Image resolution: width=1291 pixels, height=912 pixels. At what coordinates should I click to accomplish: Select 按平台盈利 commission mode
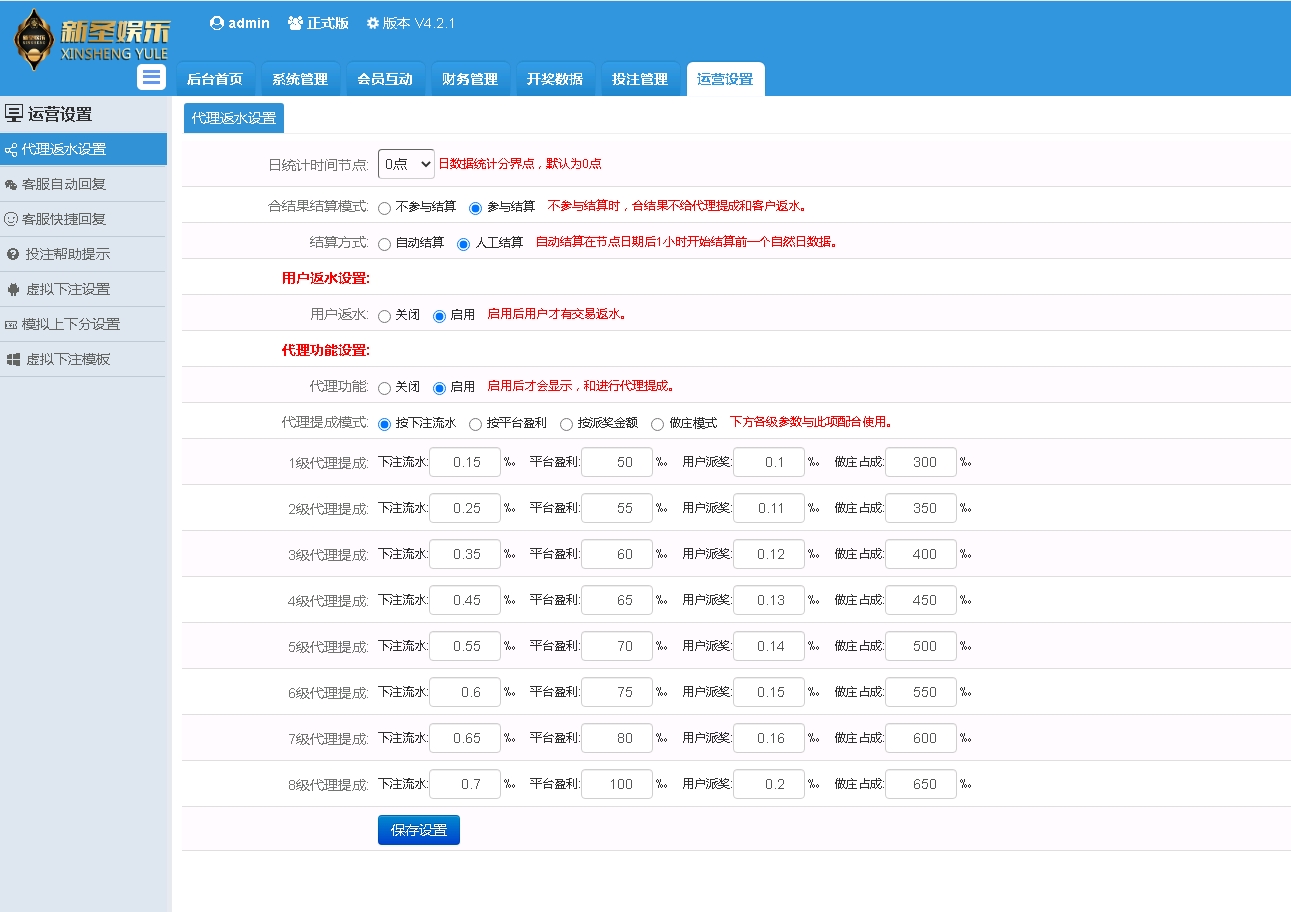tap(476, 424)
